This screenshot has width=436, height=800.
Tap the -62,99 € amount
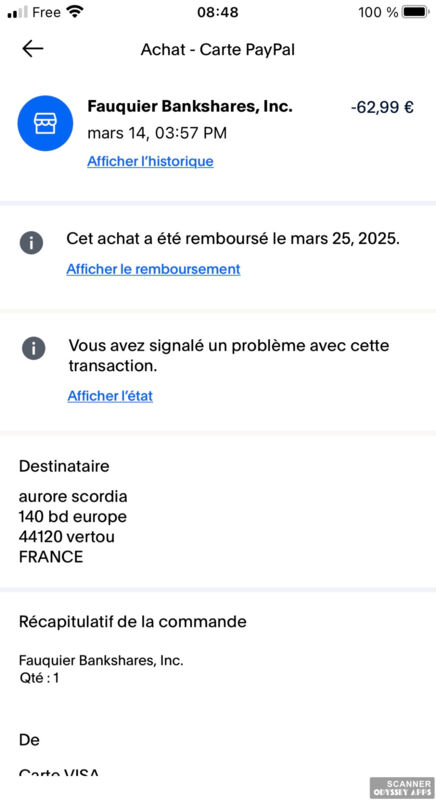pos(382,108)
